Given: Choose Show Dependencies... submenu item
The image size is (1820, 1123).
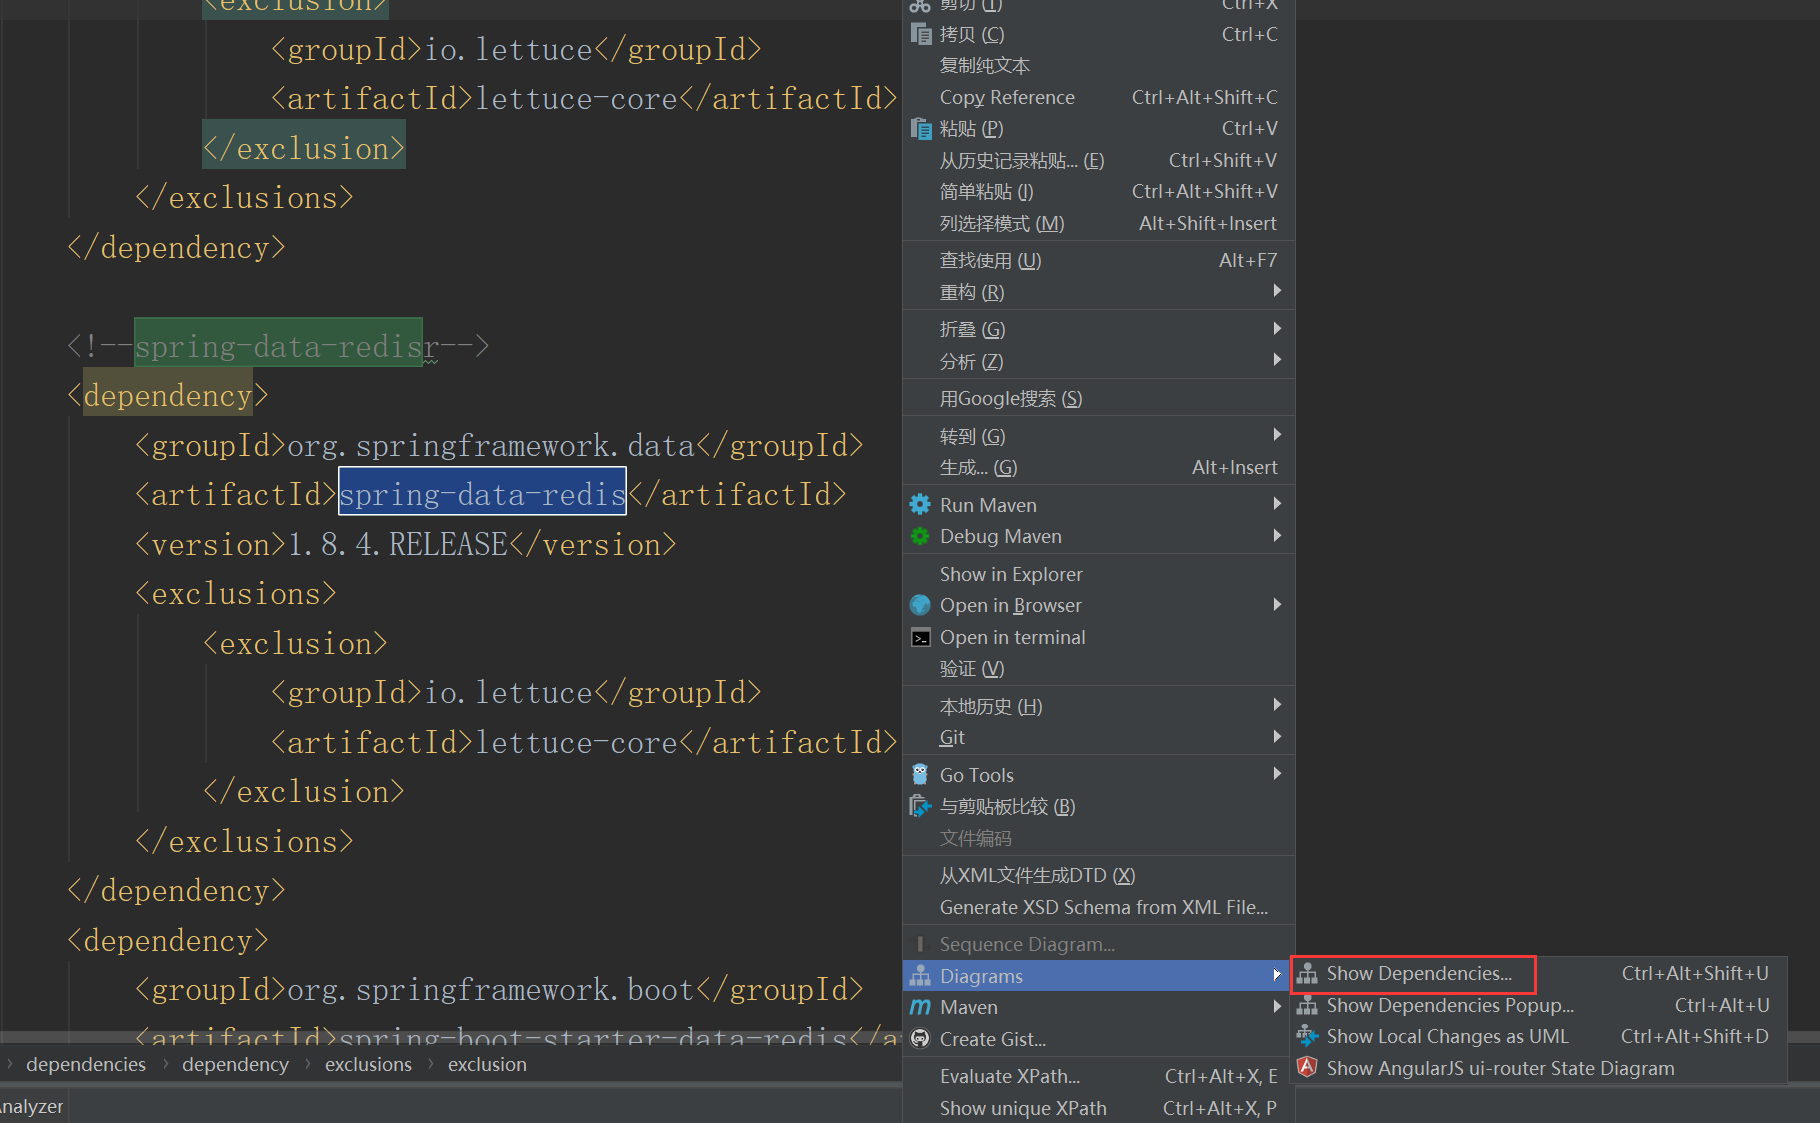Looking at the screenshot, I should tap(1538, 973).
